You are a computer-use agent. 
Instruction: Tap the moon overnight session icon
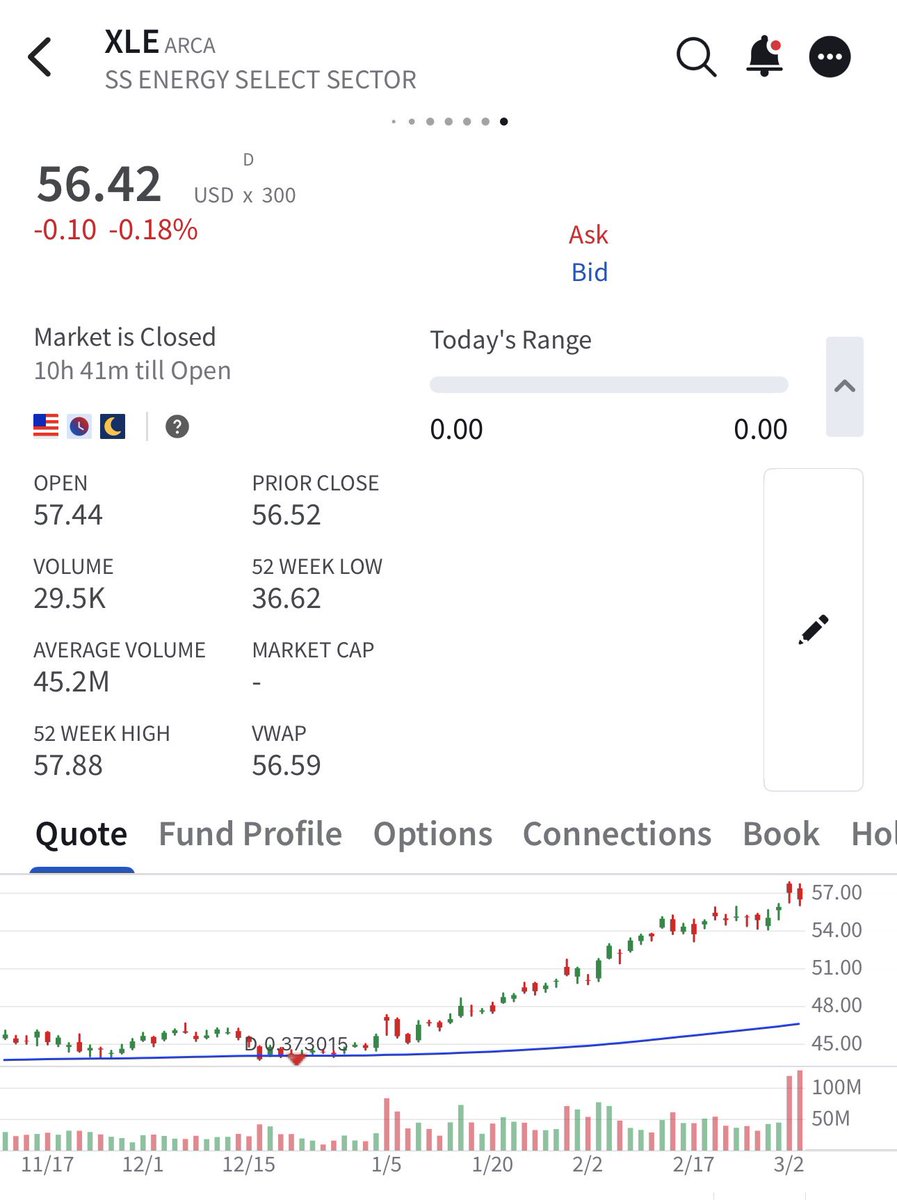click(113, 427)
